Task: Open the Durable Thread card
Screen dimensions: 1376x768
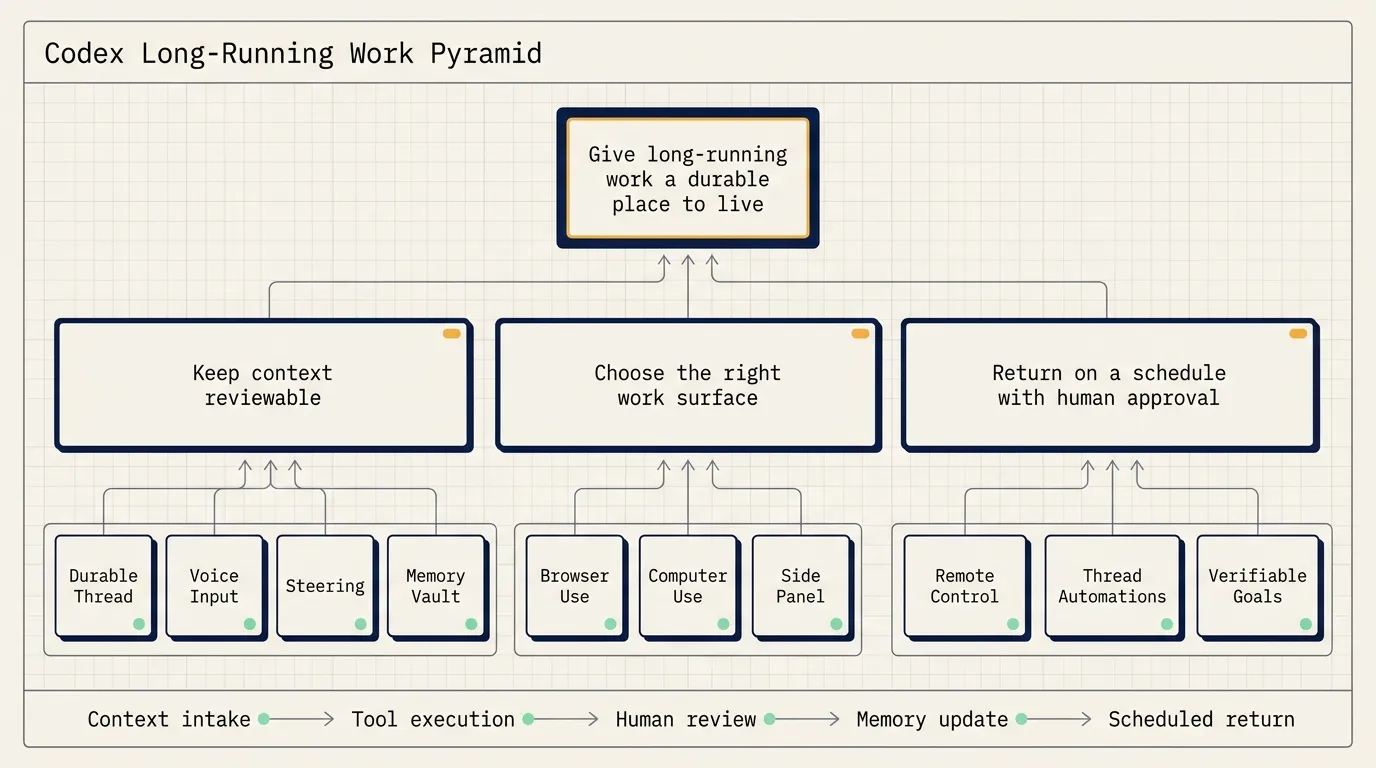Action: tap(104, 587)
